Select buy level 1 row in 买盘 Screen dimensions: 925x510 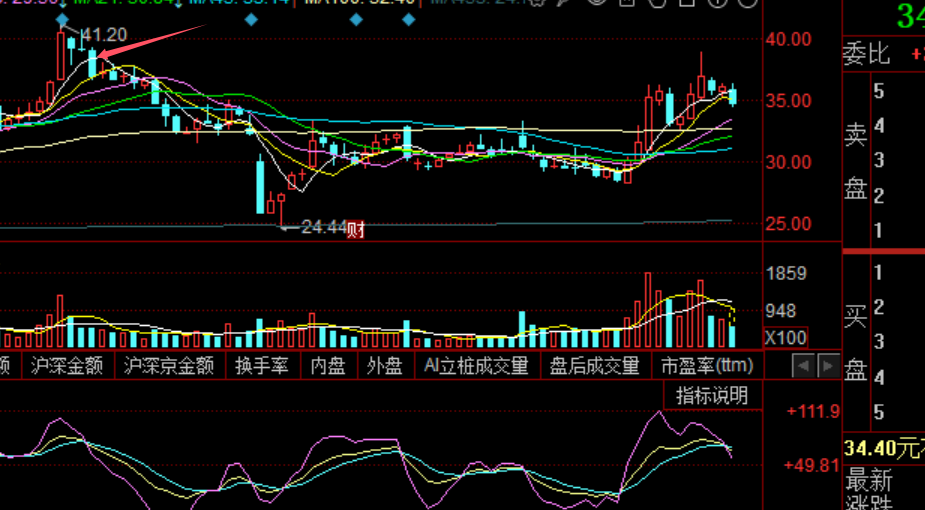tap(898, 272)
